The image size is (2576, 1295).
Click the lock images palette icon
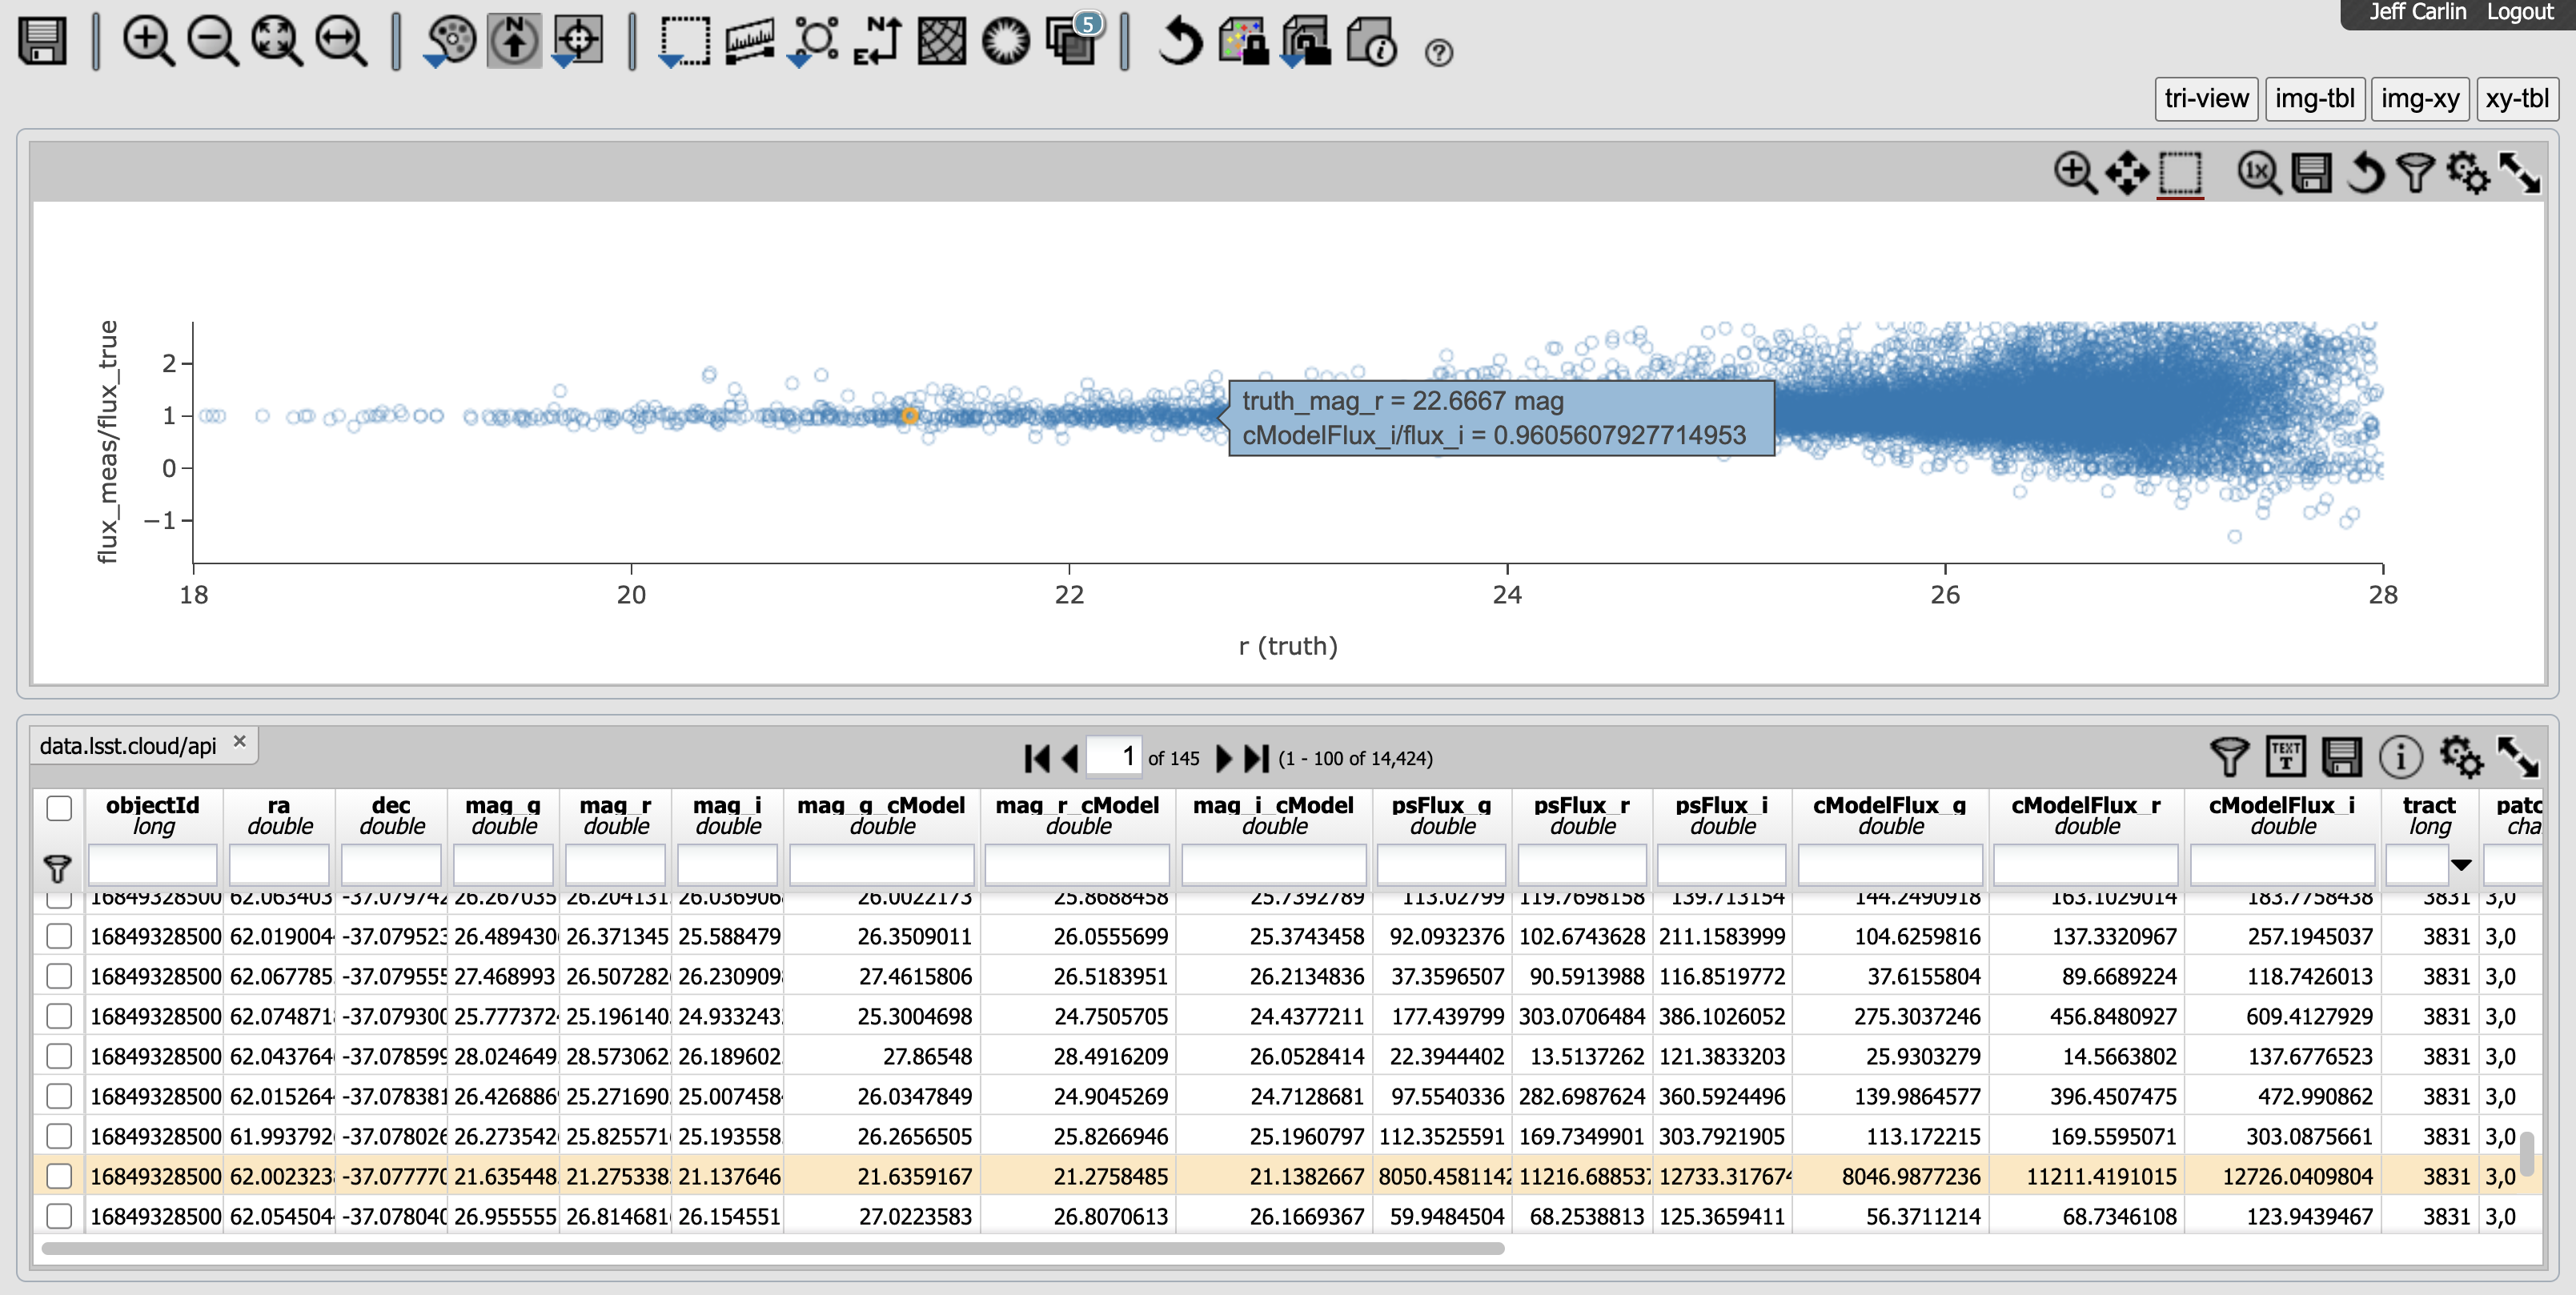(x=1243, y=42)
